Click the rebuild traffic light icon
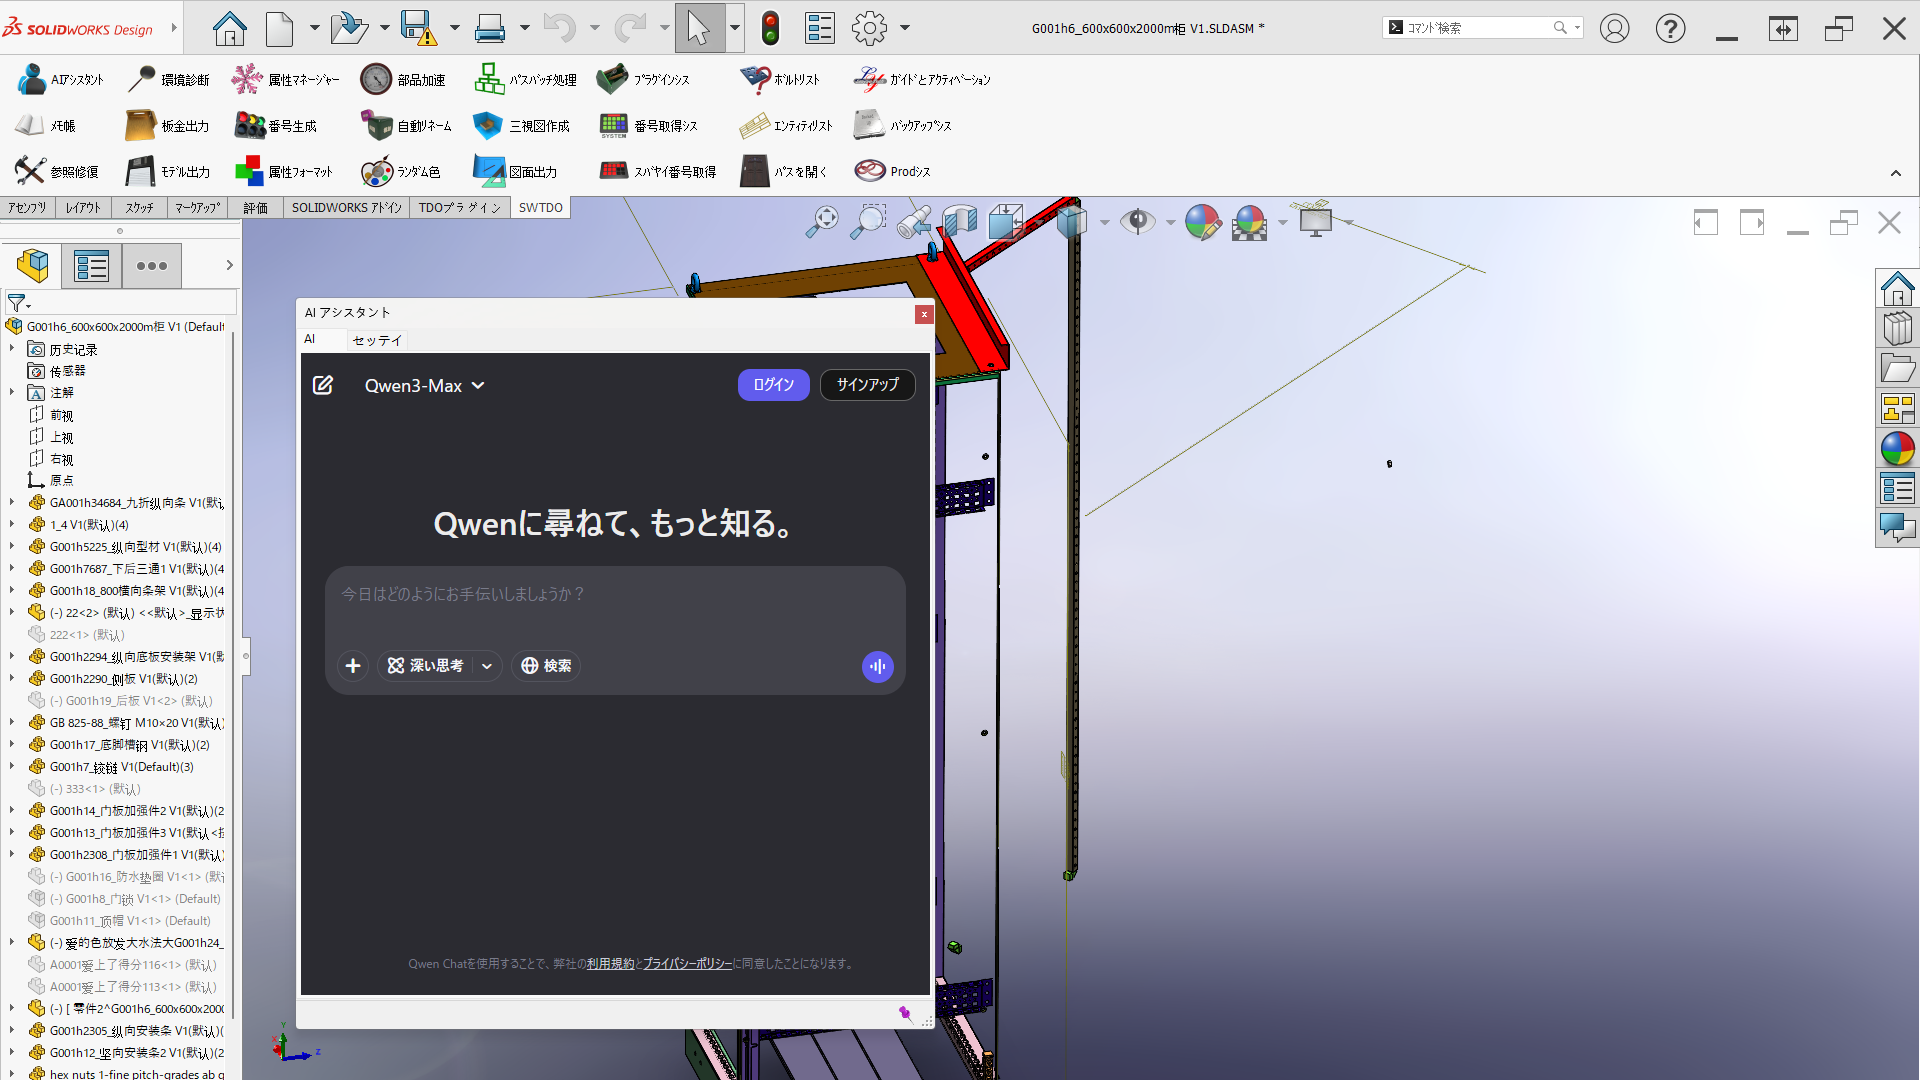 tap(770, 28)
